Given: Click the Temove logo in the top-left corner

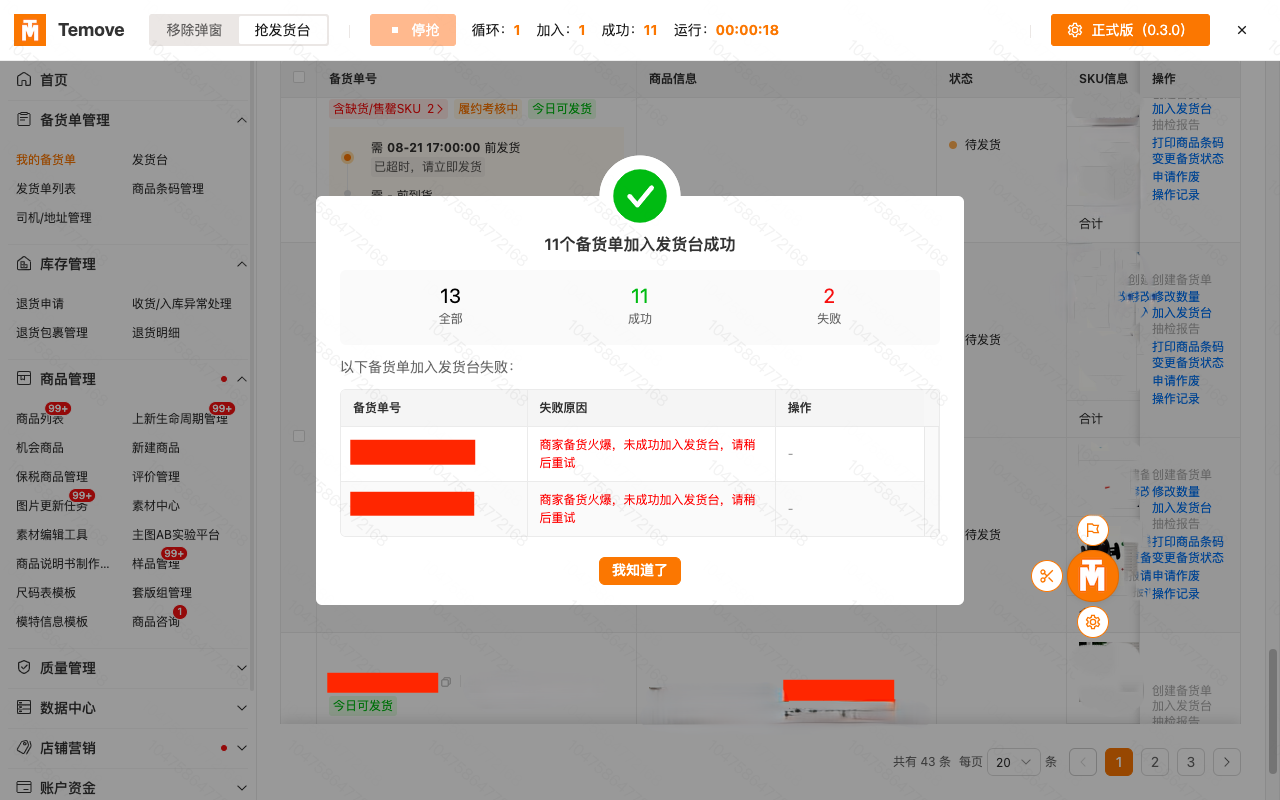Looking at the screenshot, I should (30, 30).
